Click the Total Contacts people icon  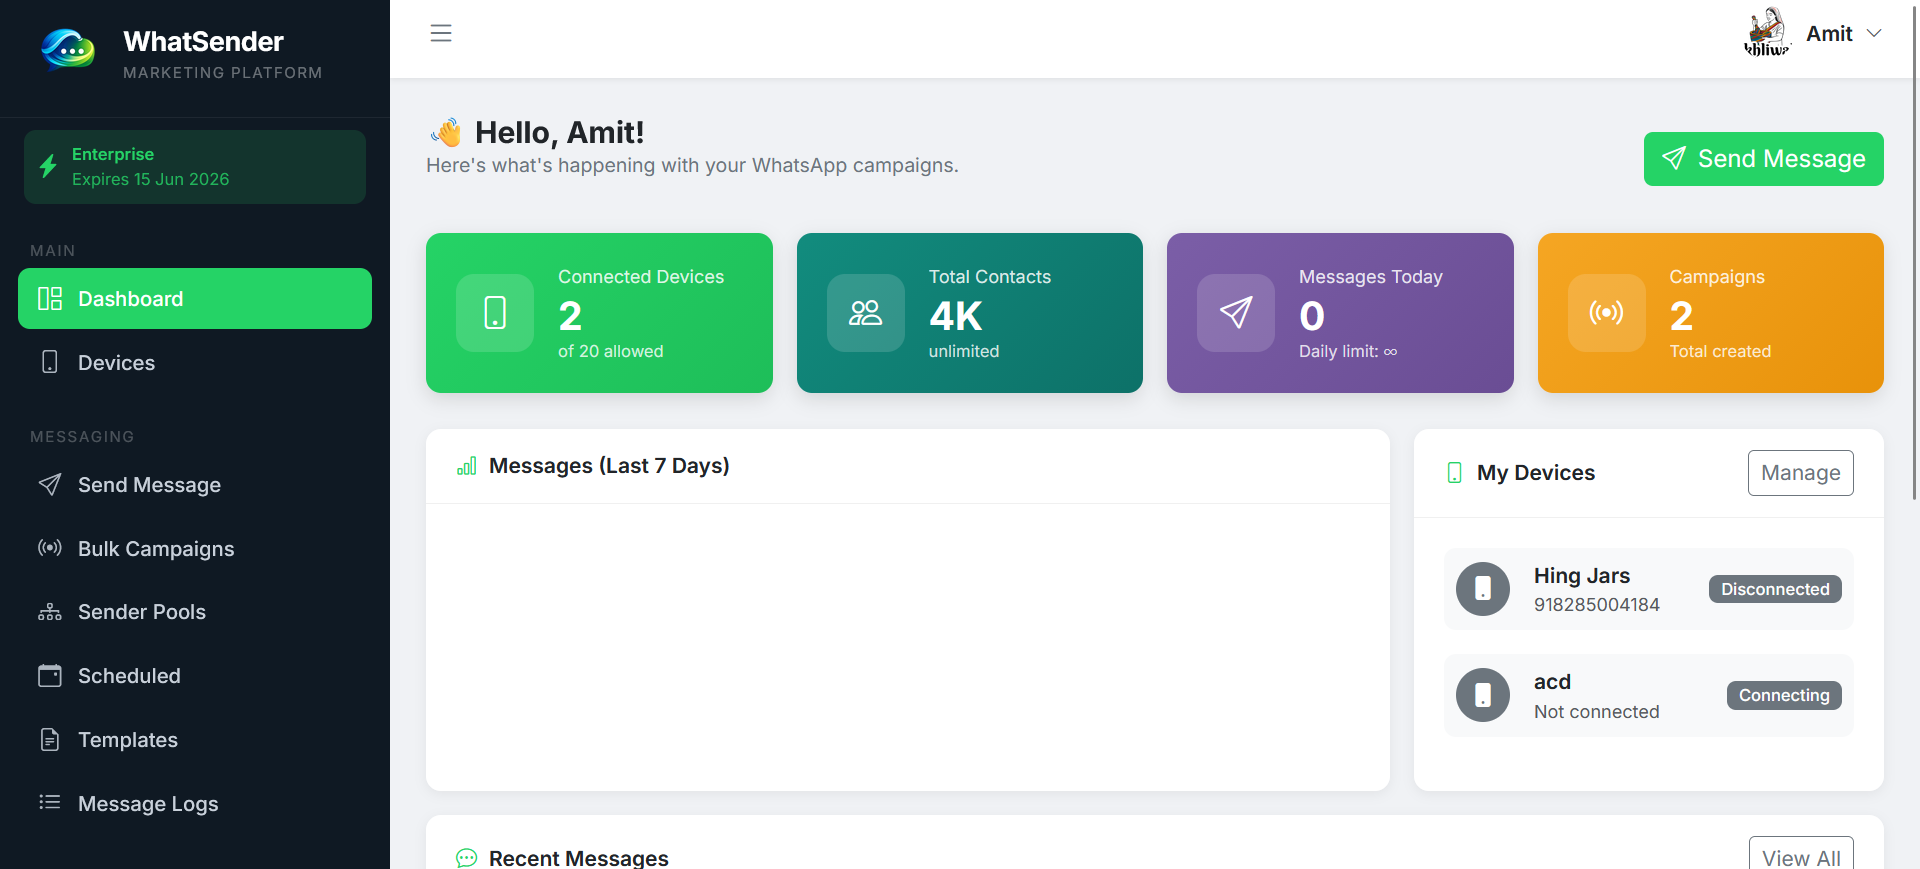866,313
